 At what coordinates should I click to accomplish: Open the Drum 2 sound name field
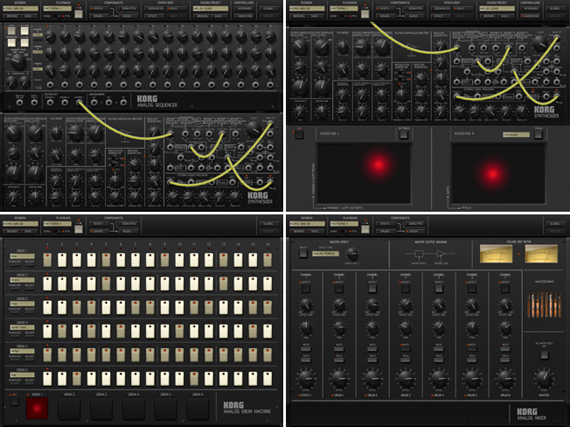point(22,280)
